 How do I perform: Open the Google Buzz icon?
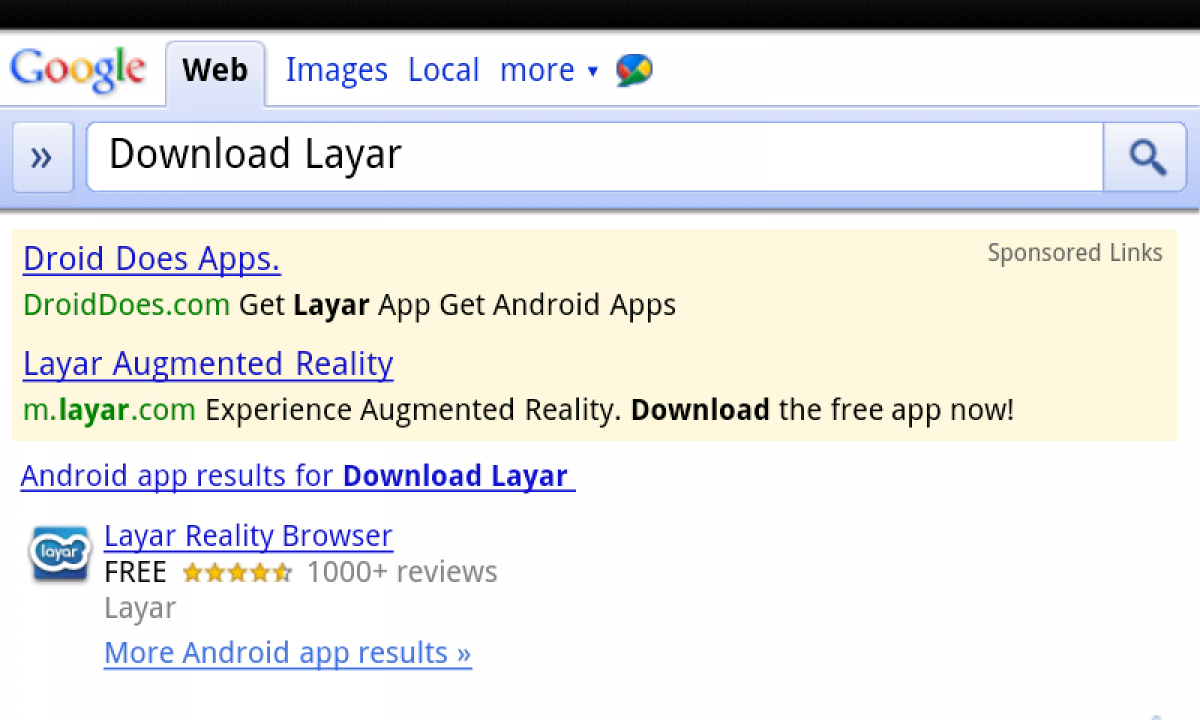634,70
